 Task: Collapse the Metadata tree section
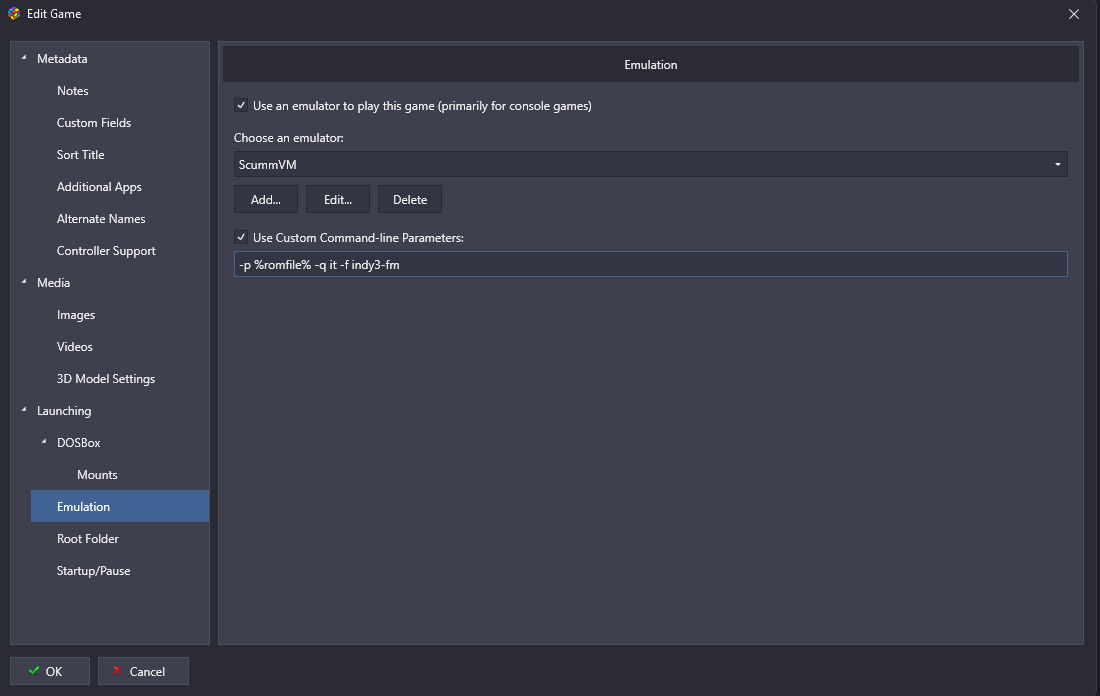tap(24, 58)
